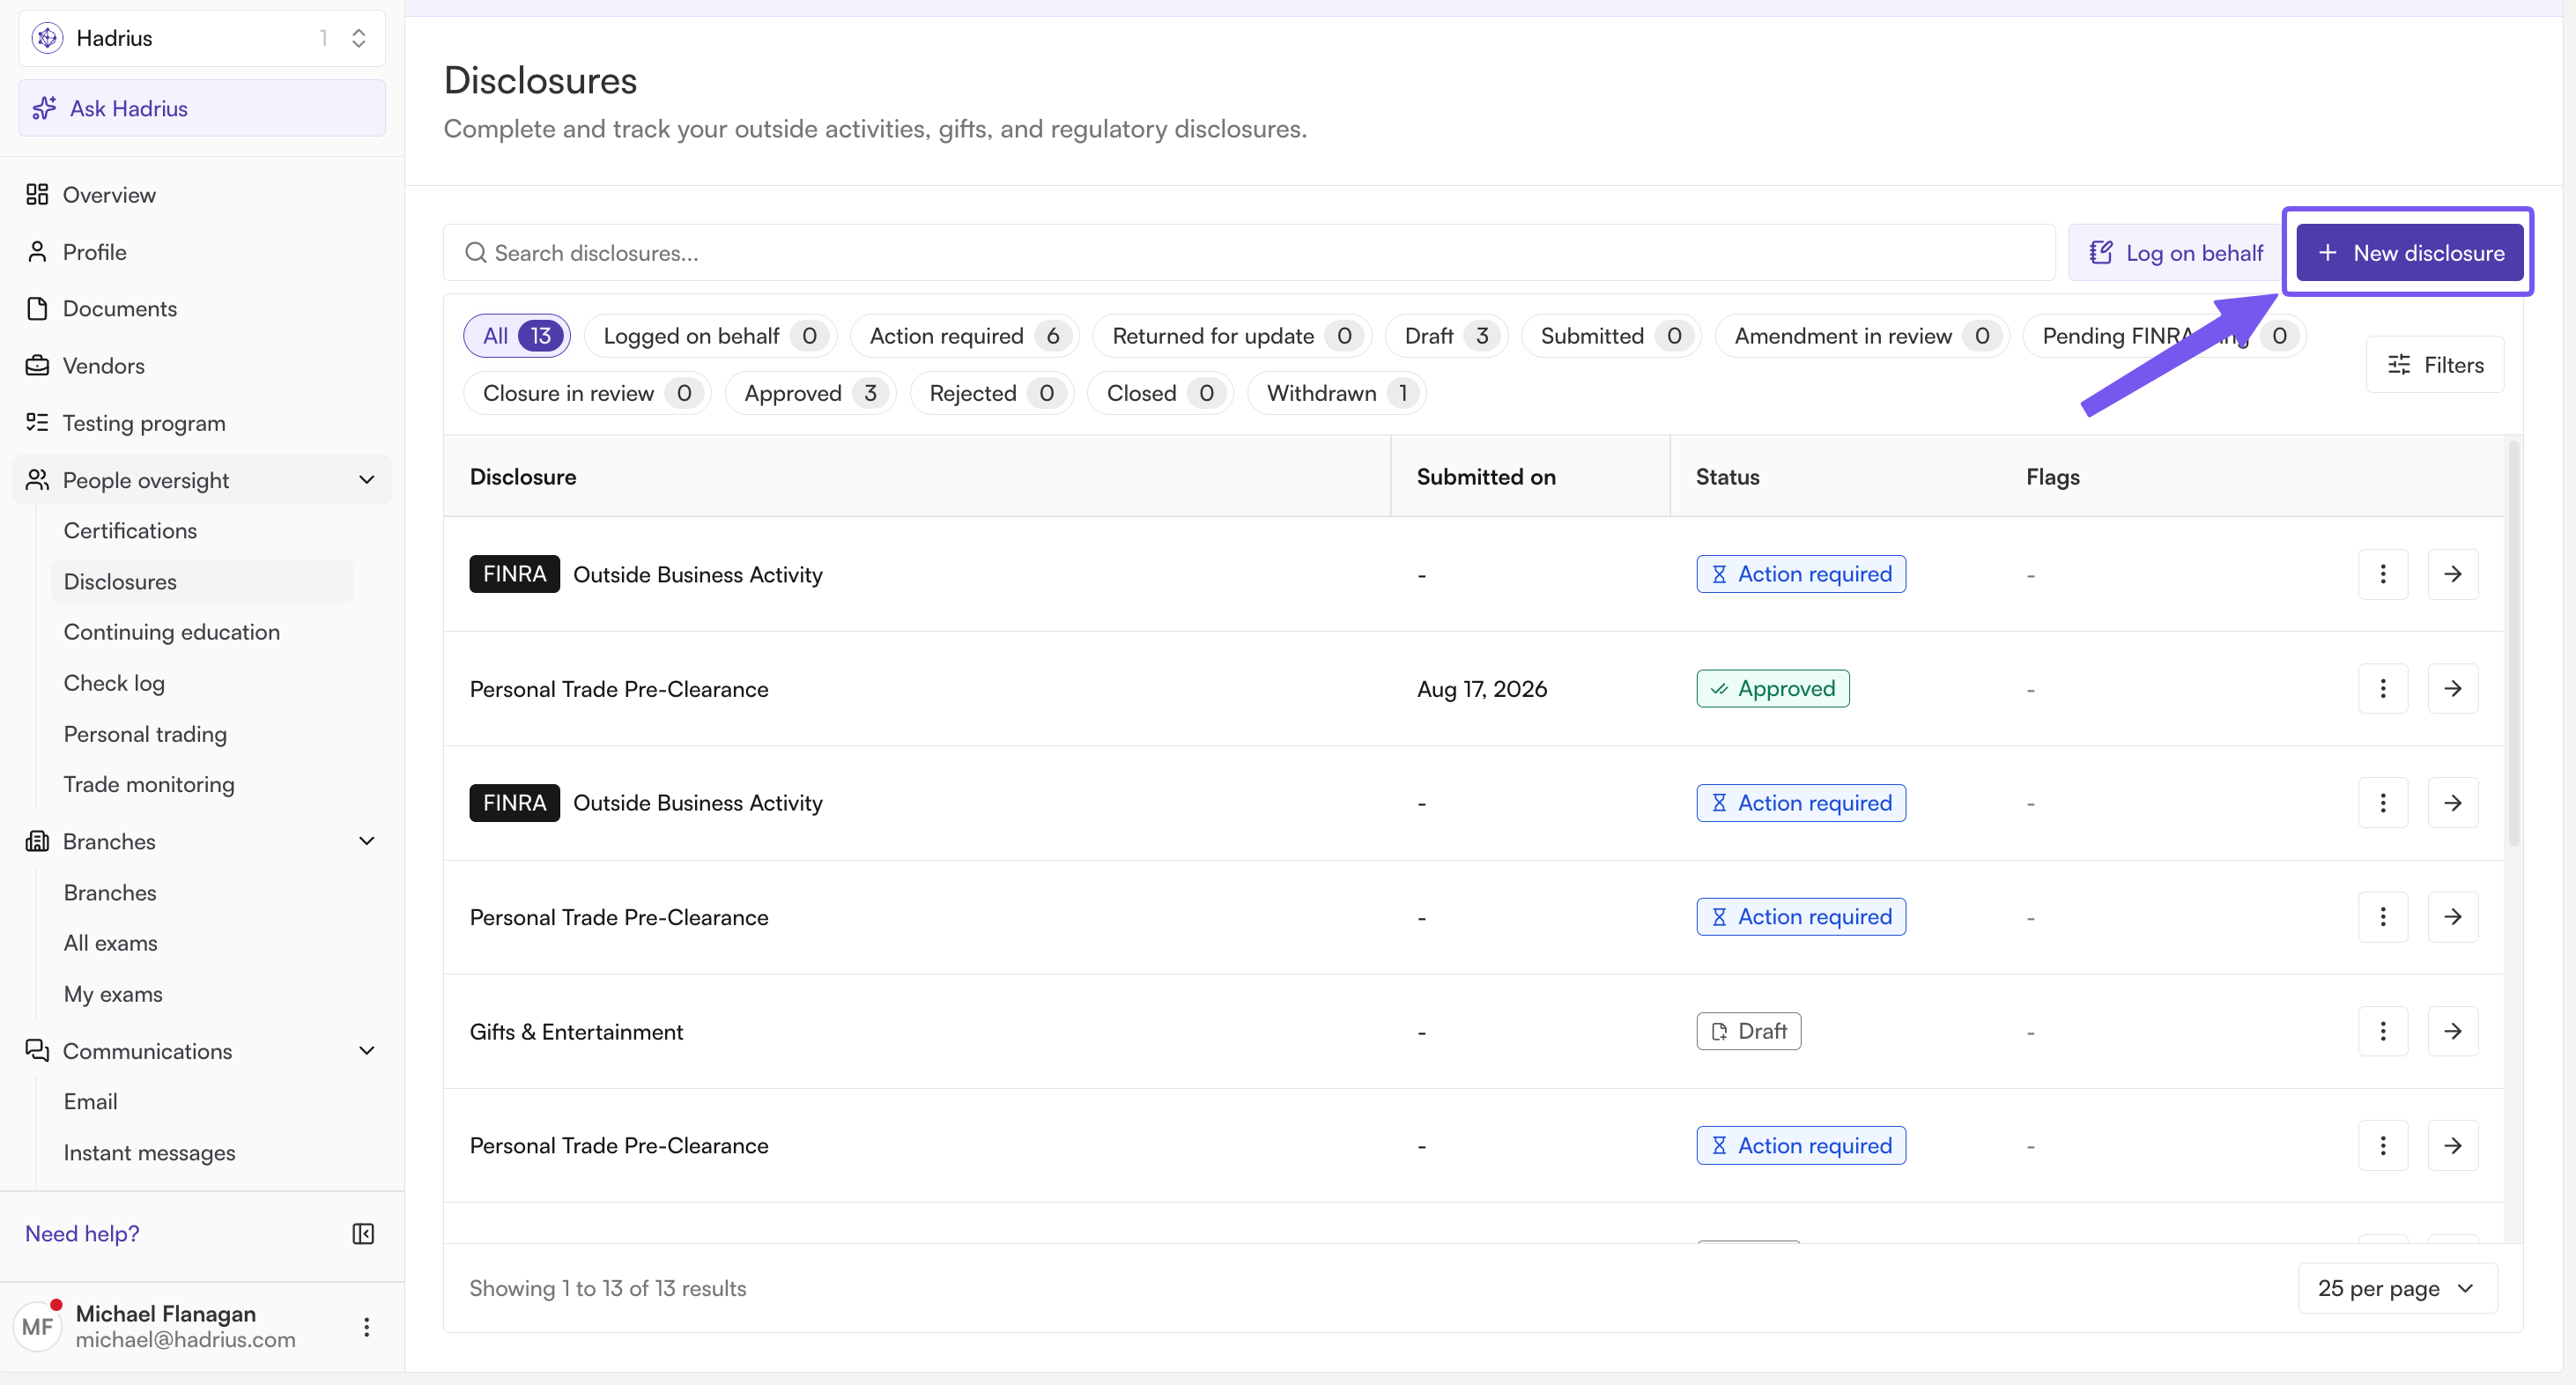Select the All 13 filter tab

coord(517,336)
